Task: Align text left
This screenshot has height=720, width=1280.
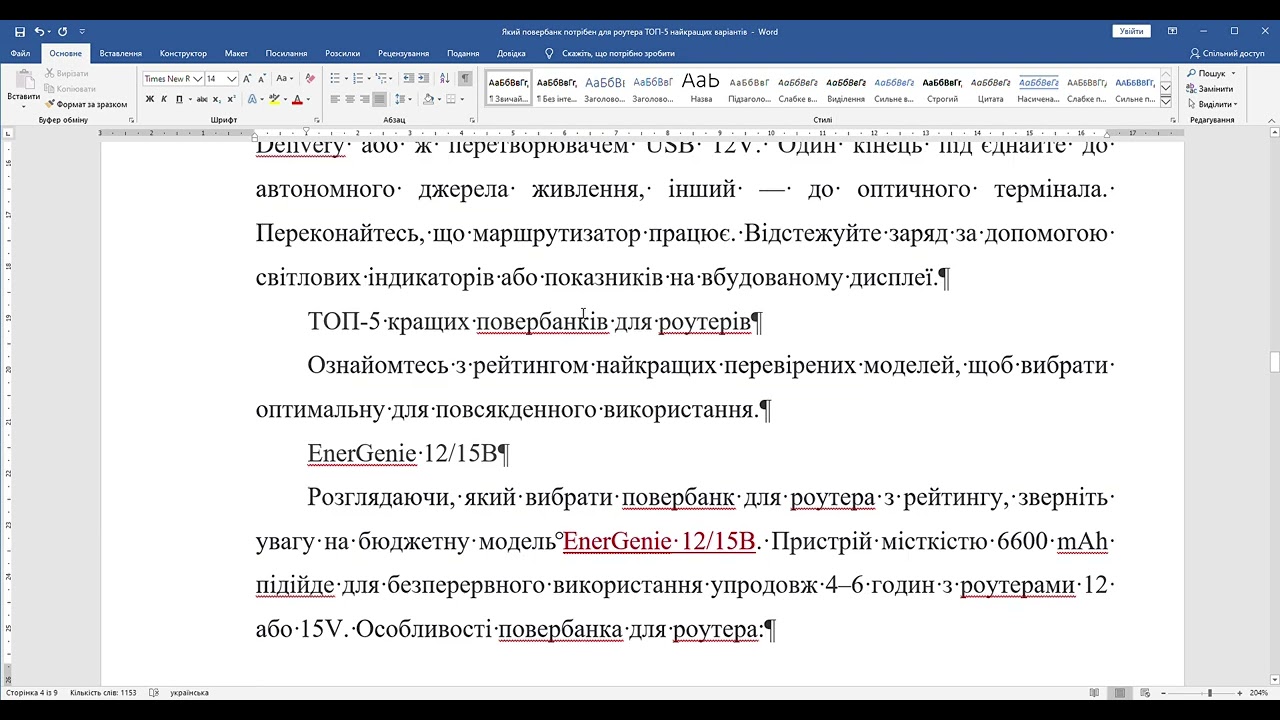Action: point(335,99)
